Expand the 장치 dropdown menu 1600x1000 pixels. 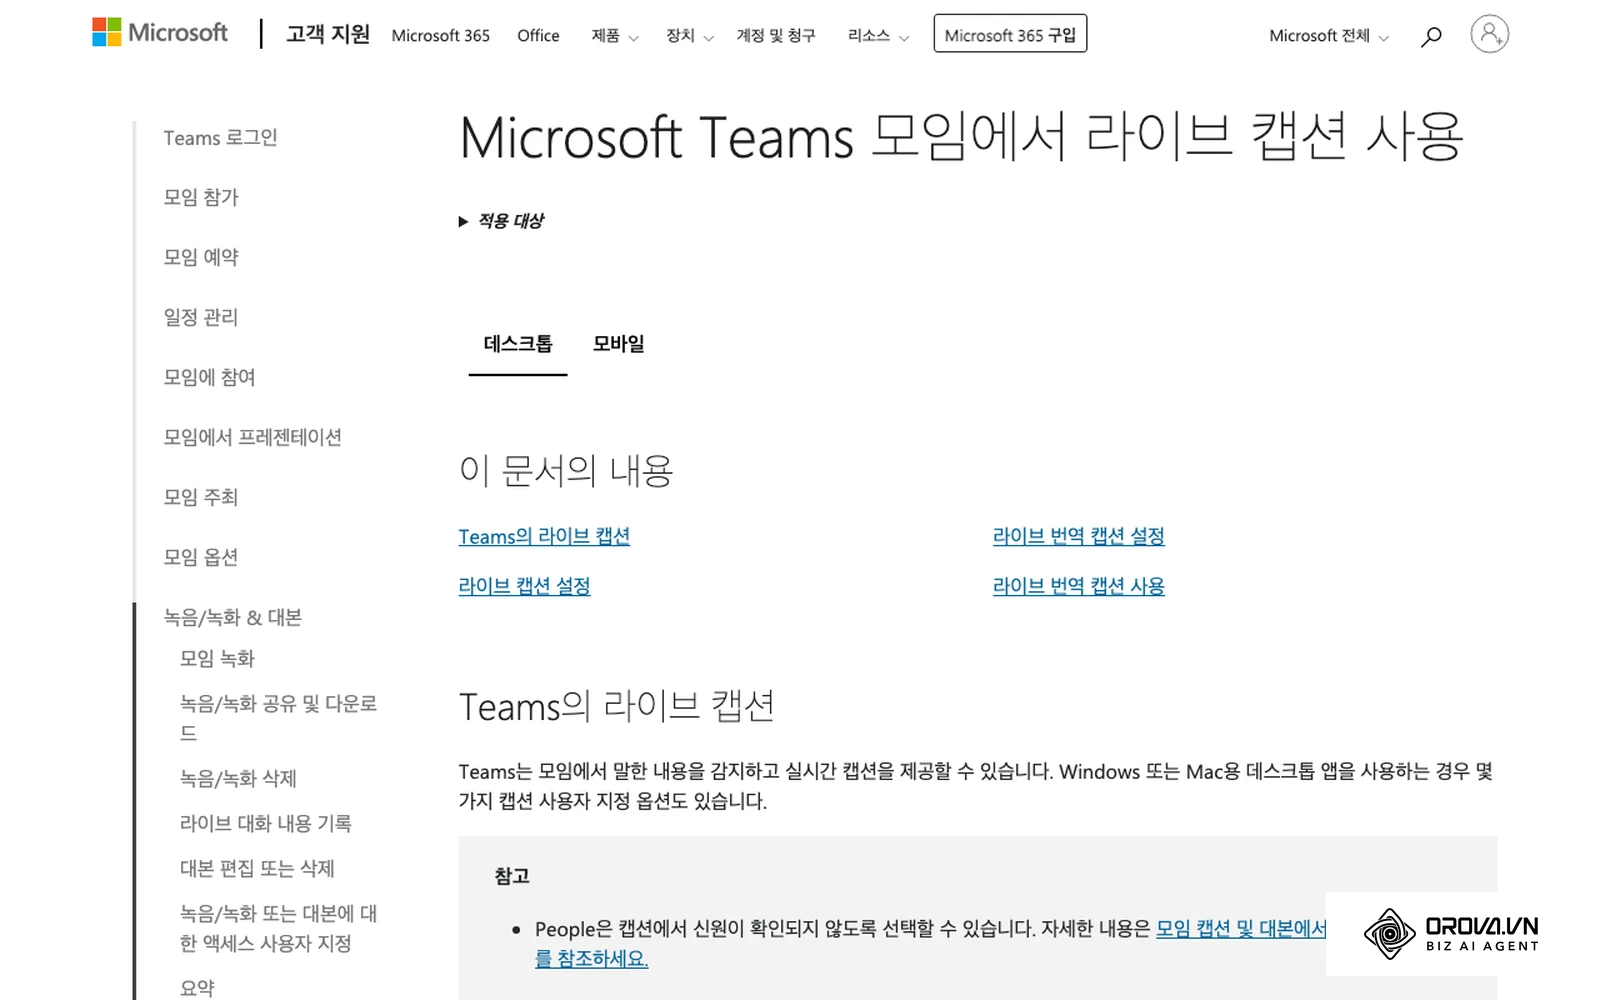690,36
